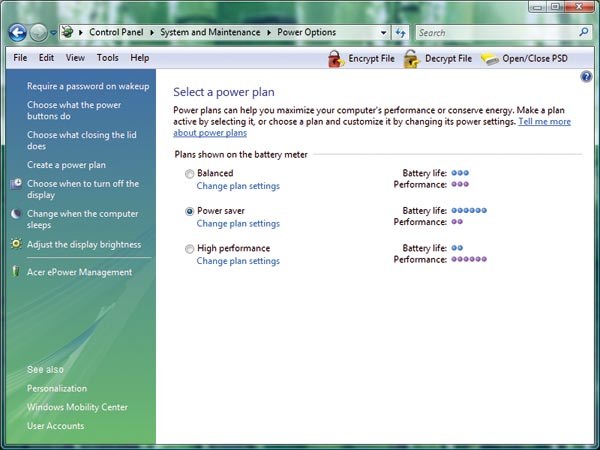Open the Tools menu
Image resolution: width=600 pixels, height=450 pixels.
click(x=107, y=58)
